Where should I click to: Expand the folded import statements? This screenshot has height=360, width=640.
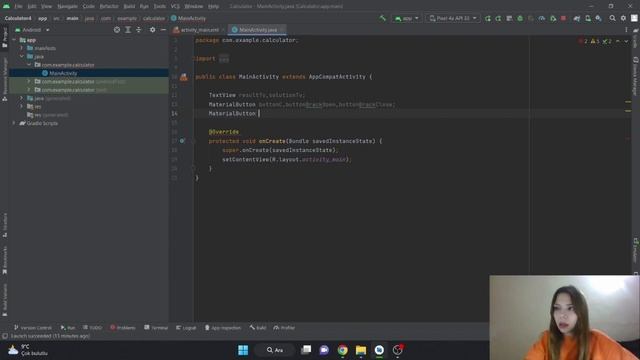(x=224, y=59)
